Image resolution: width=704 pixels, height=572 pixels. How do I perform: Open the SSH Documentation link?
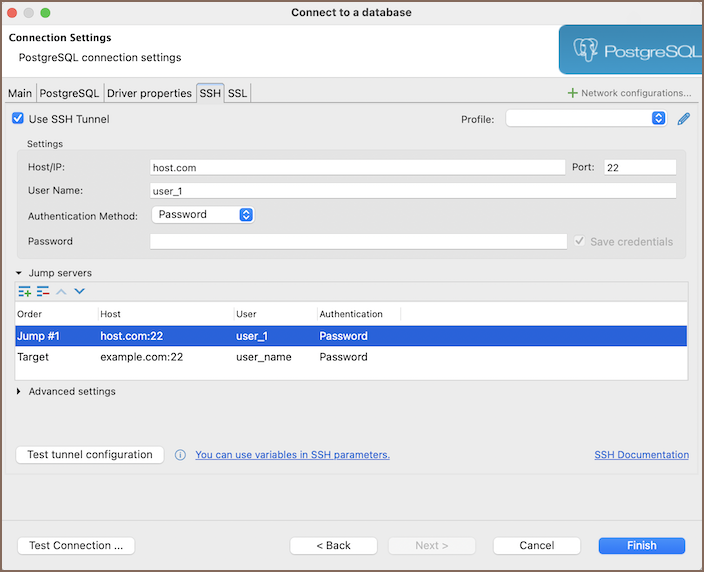tap(641, 455)
